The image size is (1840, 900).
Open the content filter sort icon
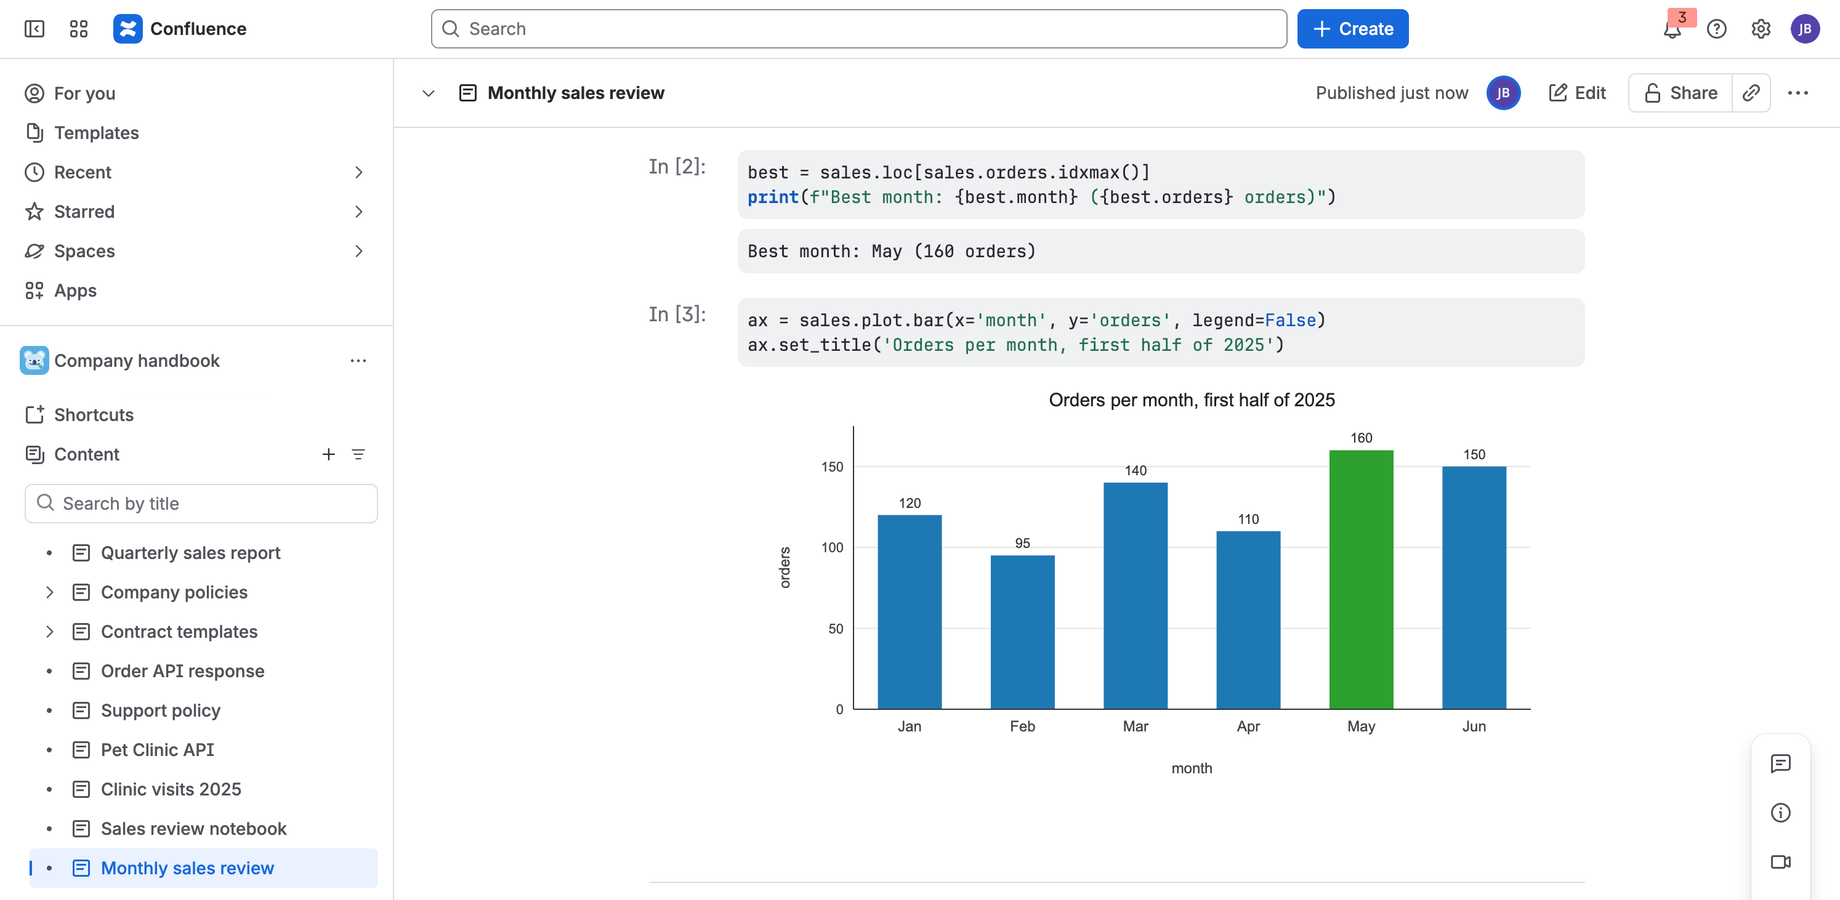click(x=358, y=454)
